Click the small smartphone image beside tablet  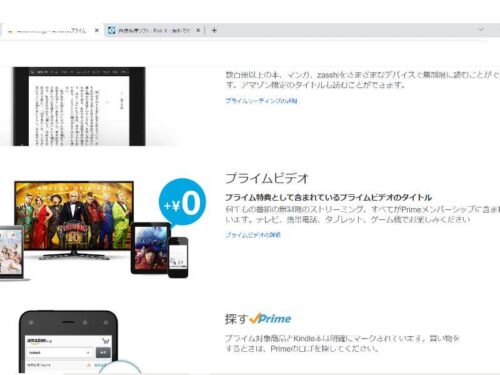[x=178, y=257]
